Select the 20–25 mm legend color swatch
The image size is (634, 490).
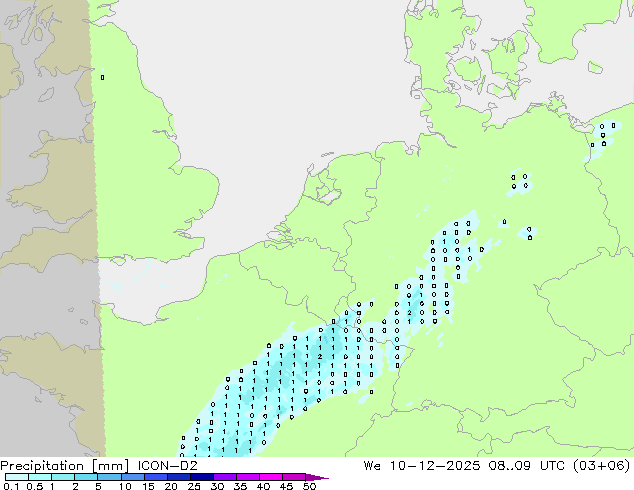tap(178, 477)
